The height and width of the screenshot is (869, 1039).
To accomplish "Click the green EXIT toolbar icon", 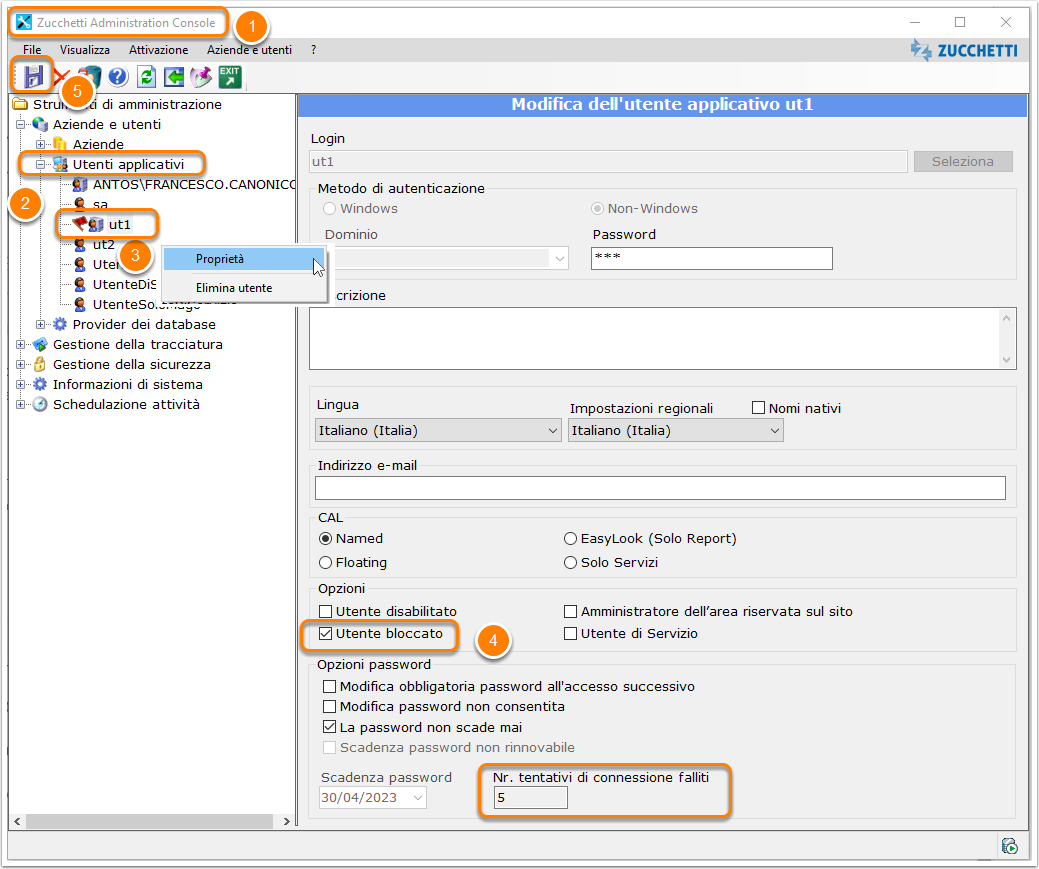I will [x=229, y=77].
